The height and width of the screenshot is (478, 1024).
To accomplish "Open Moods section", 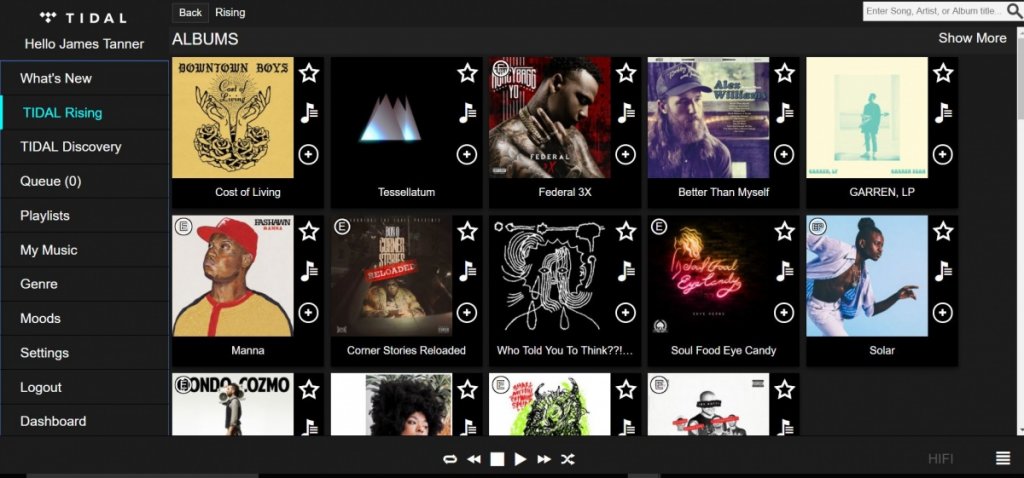I will tap(85, 319).
